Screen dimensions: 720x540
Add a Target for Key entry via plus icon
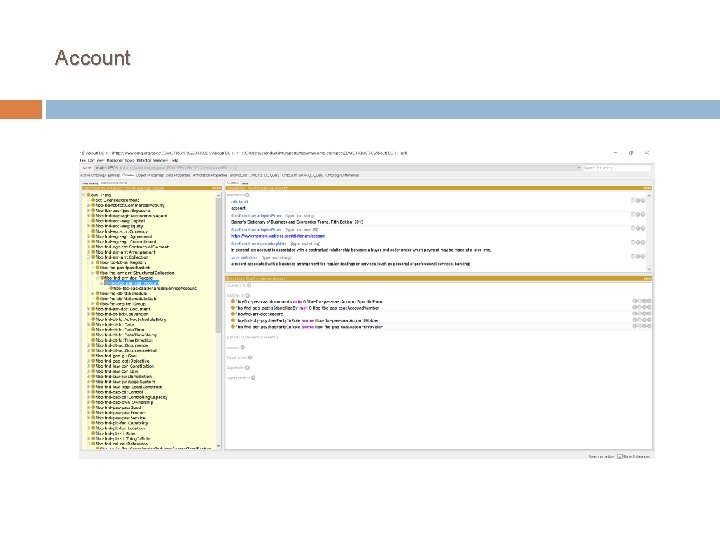pyautogui.click(x=250, y=358)
